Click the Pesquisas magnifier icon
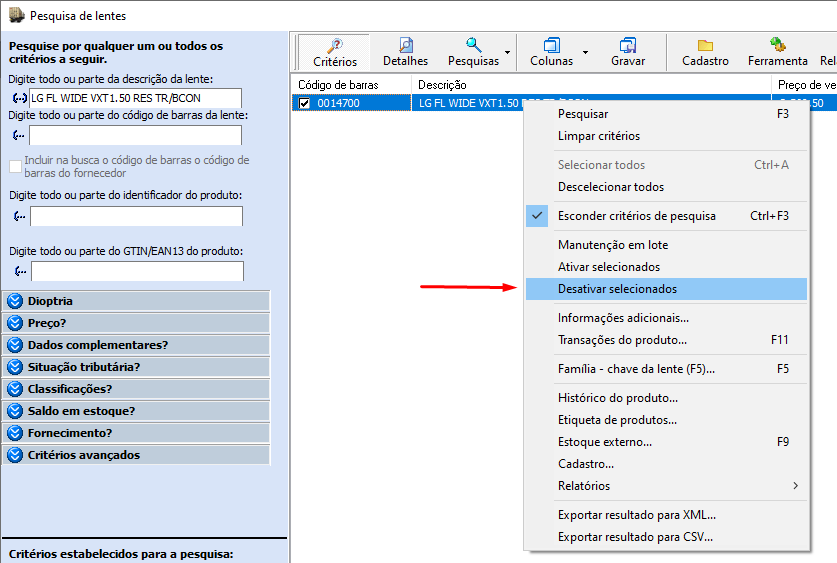This screenshot has width=837, height=563. click(x=473, y=45)
